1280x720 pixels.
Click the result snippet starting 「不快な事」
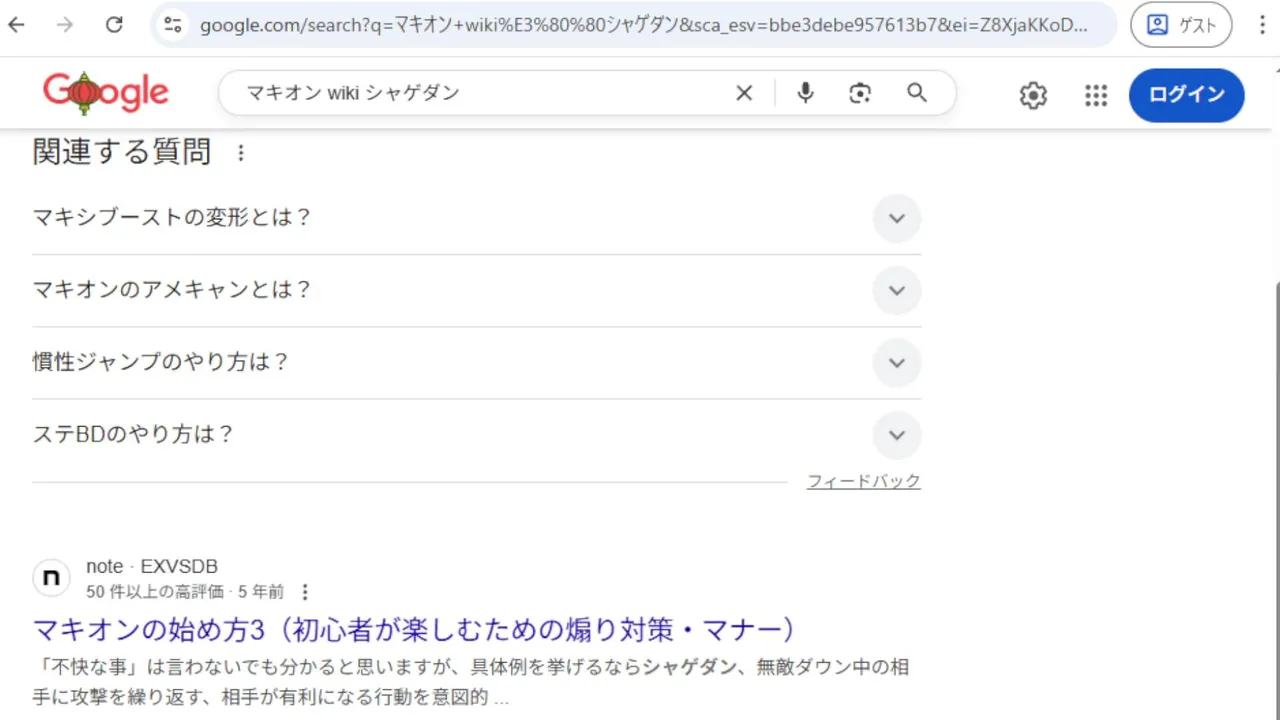(471, 681)
